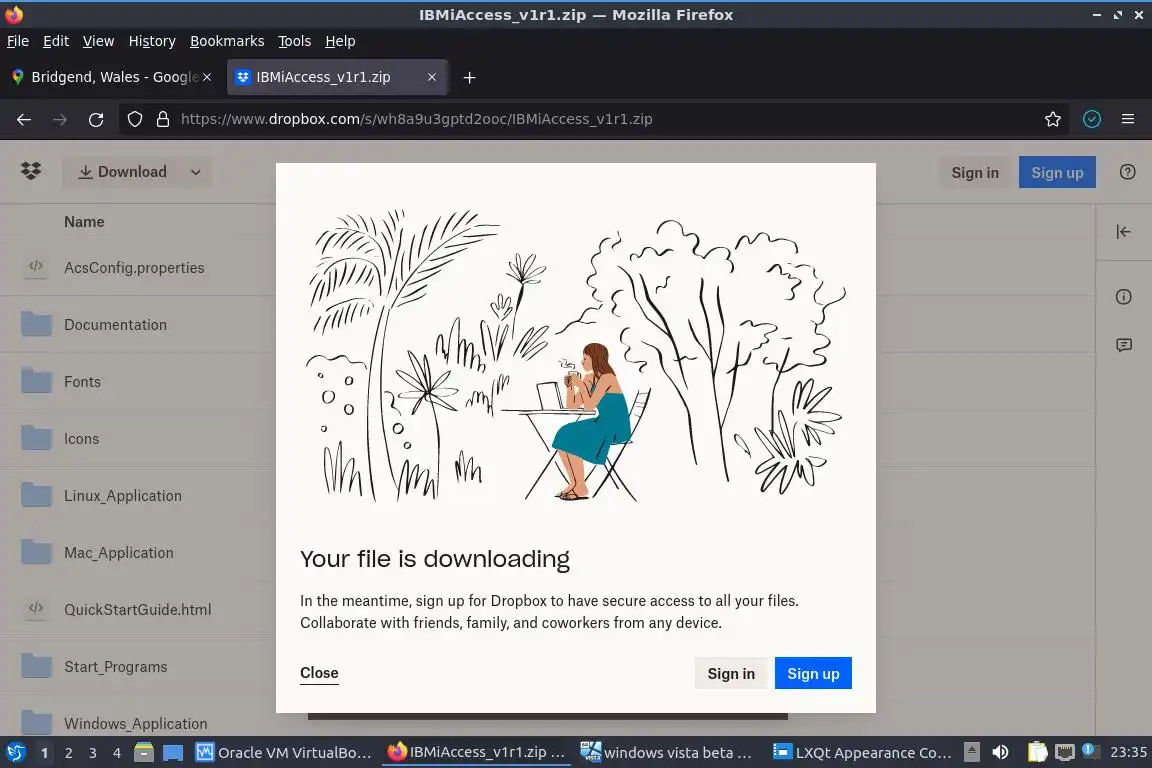Click the file manager icon in taskbar

click(x=144, y=752)
